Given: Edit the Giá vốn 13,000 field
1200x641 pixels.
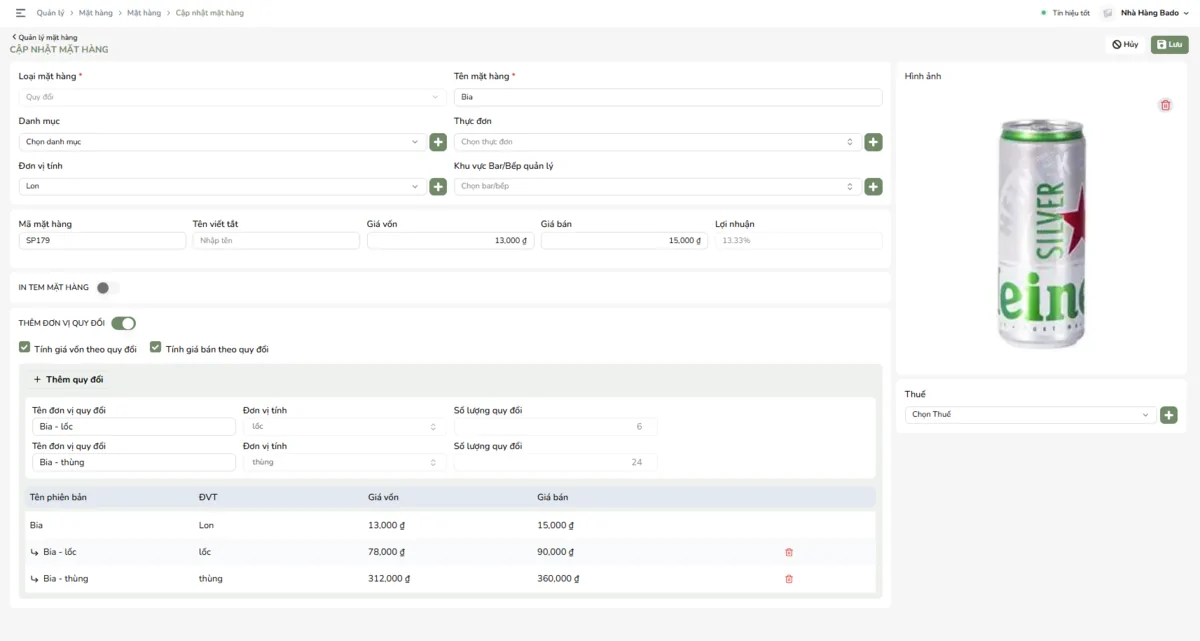Looking at the screenshot, I should coord(450,241).
